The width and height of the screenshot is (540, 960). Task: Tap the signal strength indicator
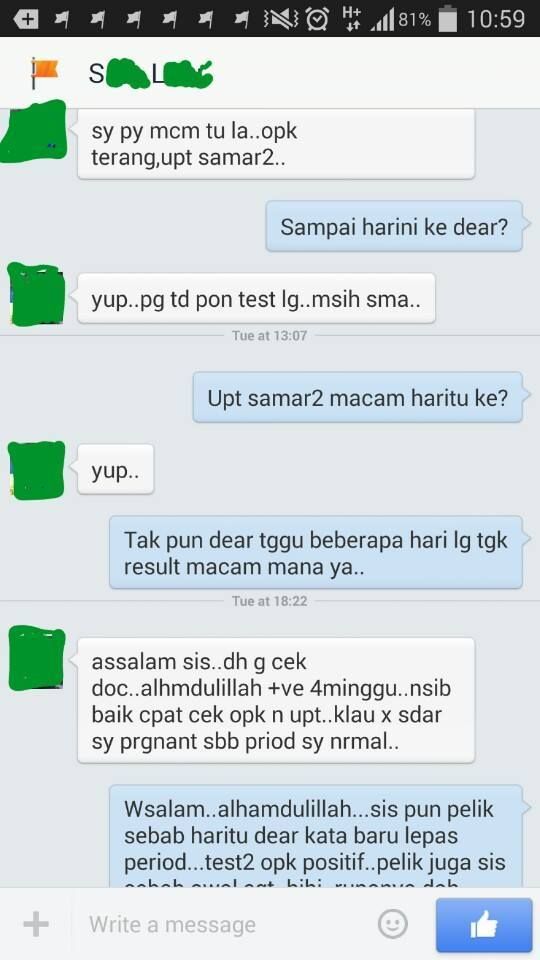pyautogui.click(x=381, y=20)
